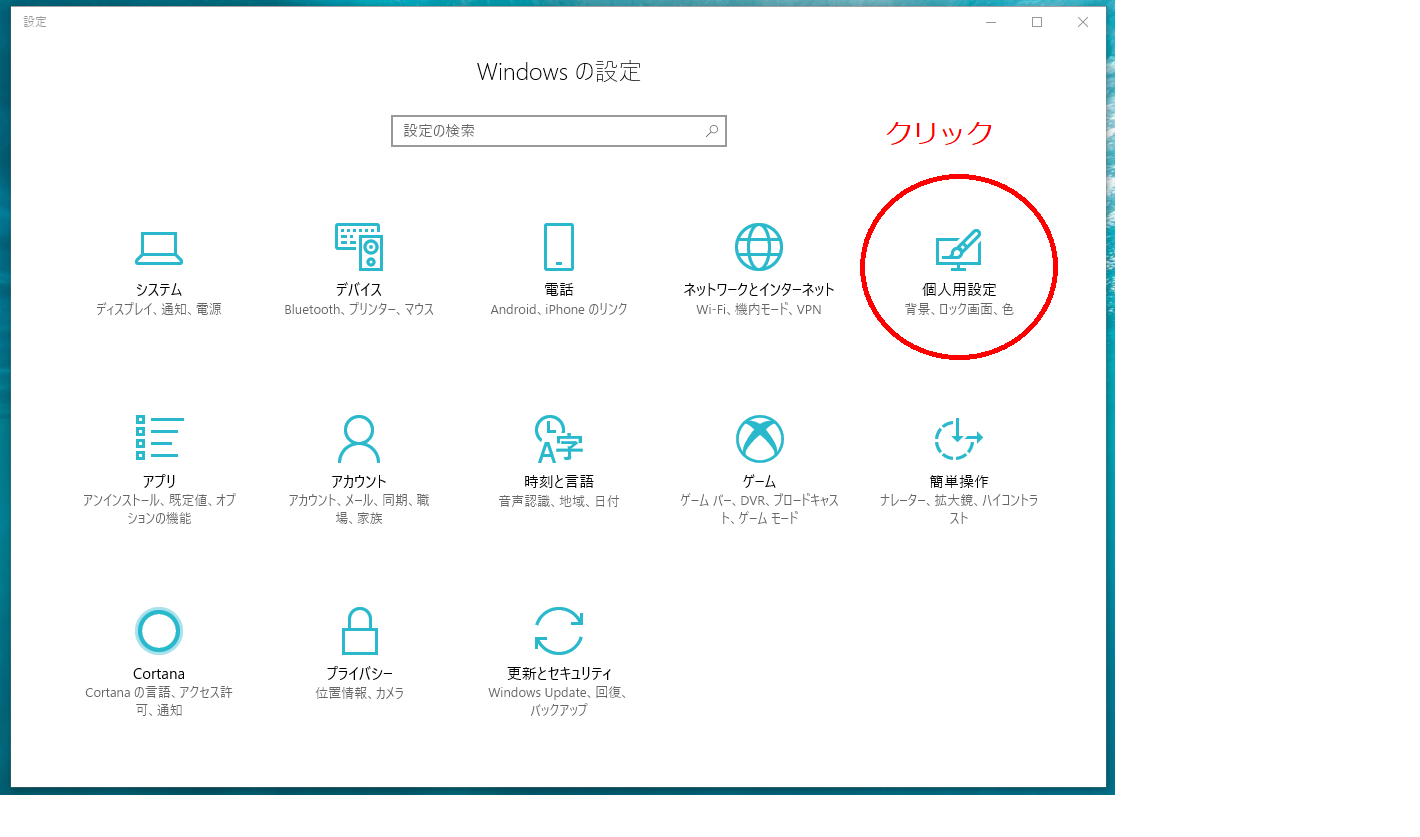Open the 個人用設定 paintbrush icon
This screenshot has width=1420, height=837.
coord(959,249)
